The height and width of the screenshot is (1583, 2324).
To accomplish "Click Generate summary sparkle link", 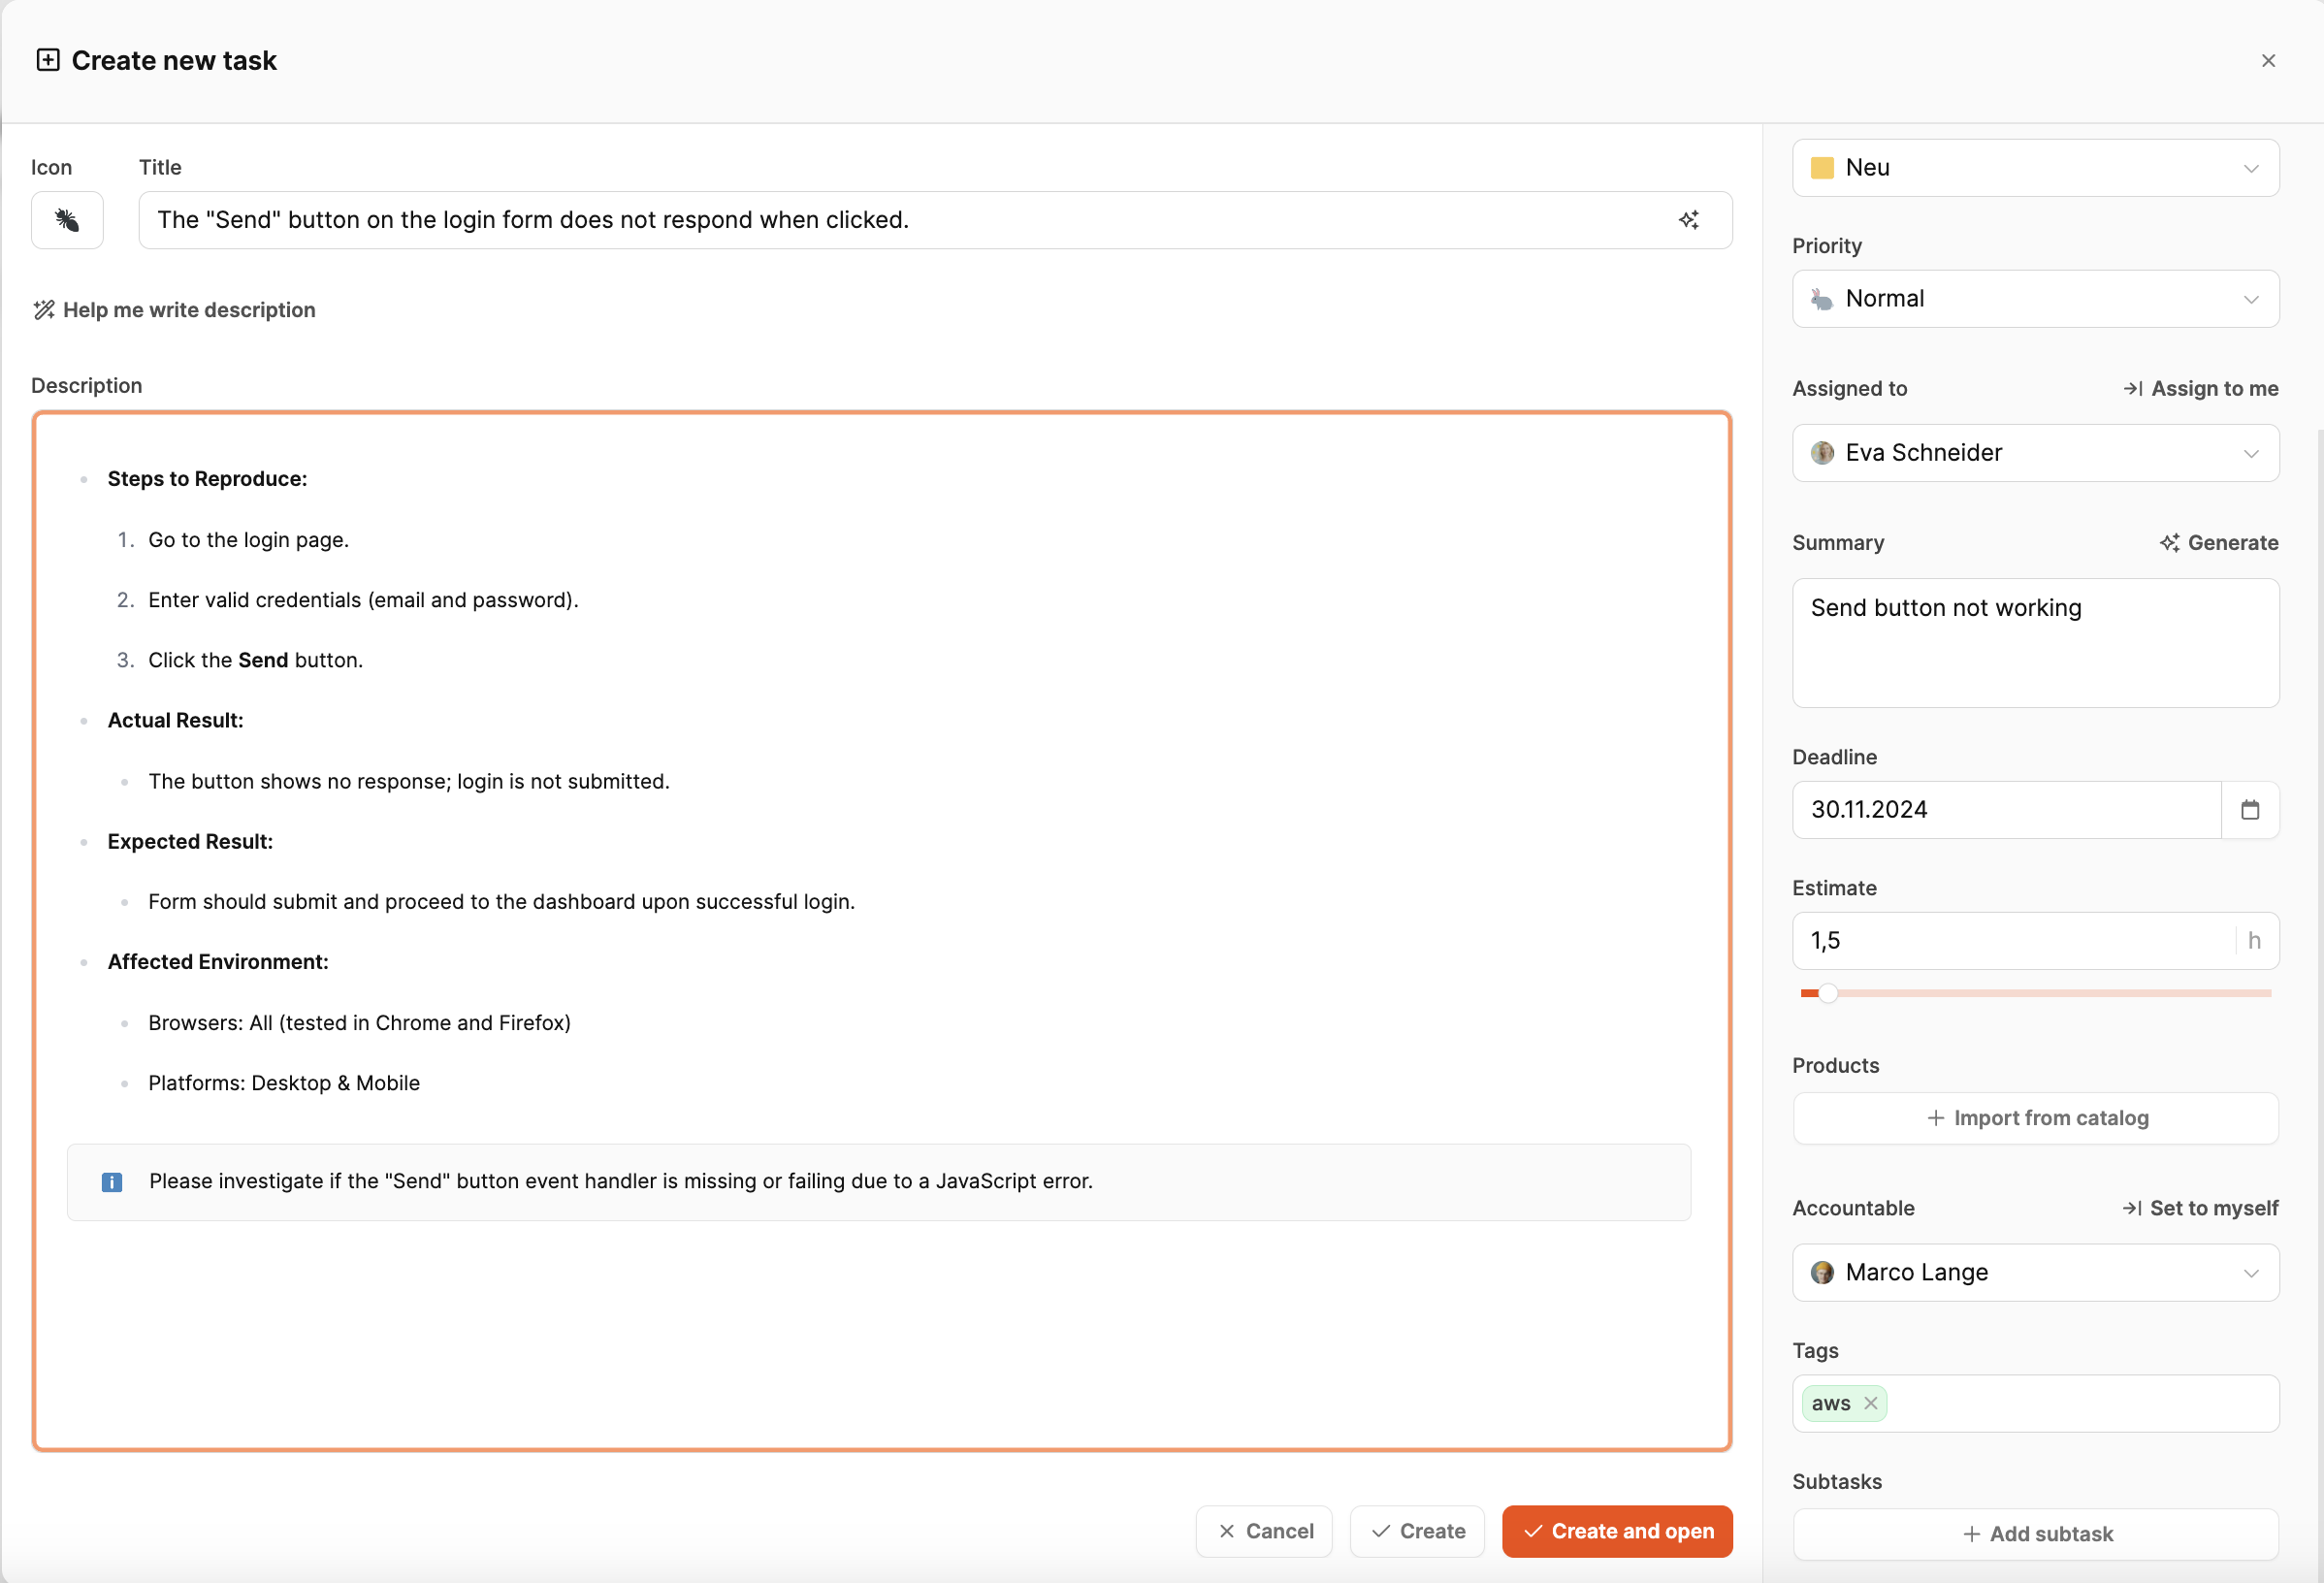I will click(x=2219, y=543).
